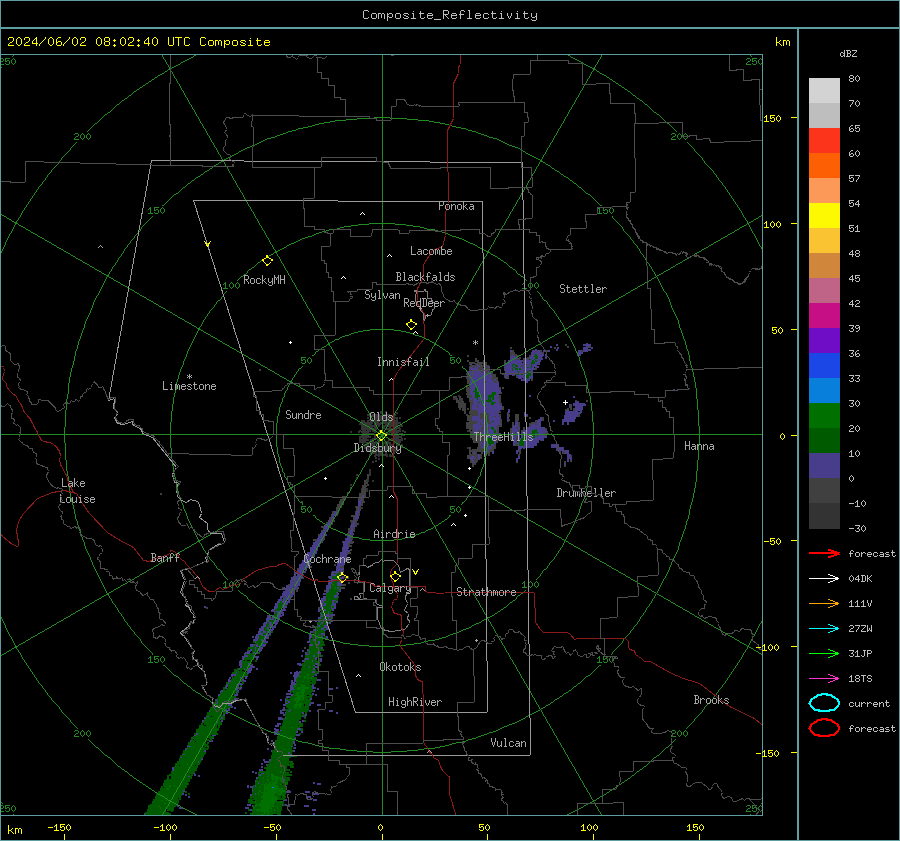Select the 65 dBZ red color swatch
Image resolution: width=900 pixels, height=841 pixels.
pyautogui.click(x=824, y=140)
